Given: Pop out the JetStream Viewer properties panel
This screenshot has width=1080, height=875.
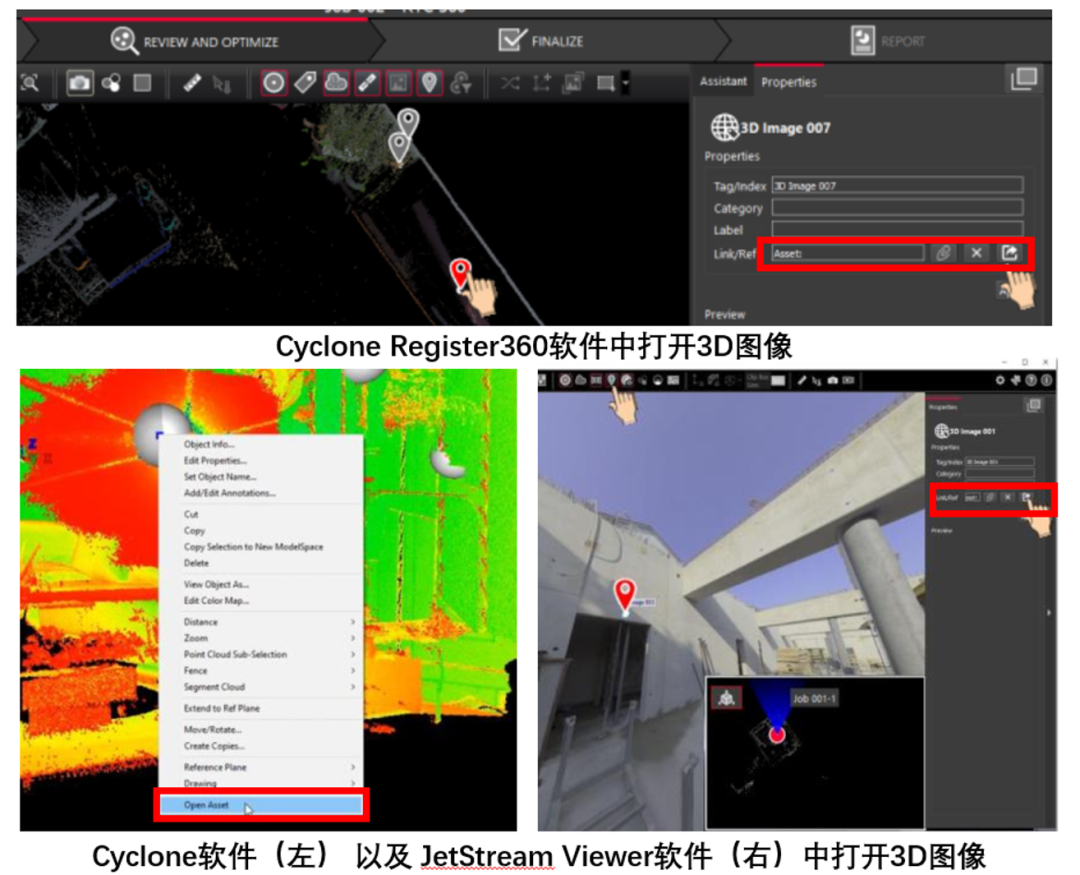Looking at the screenshot, I should coord(1033,406).
